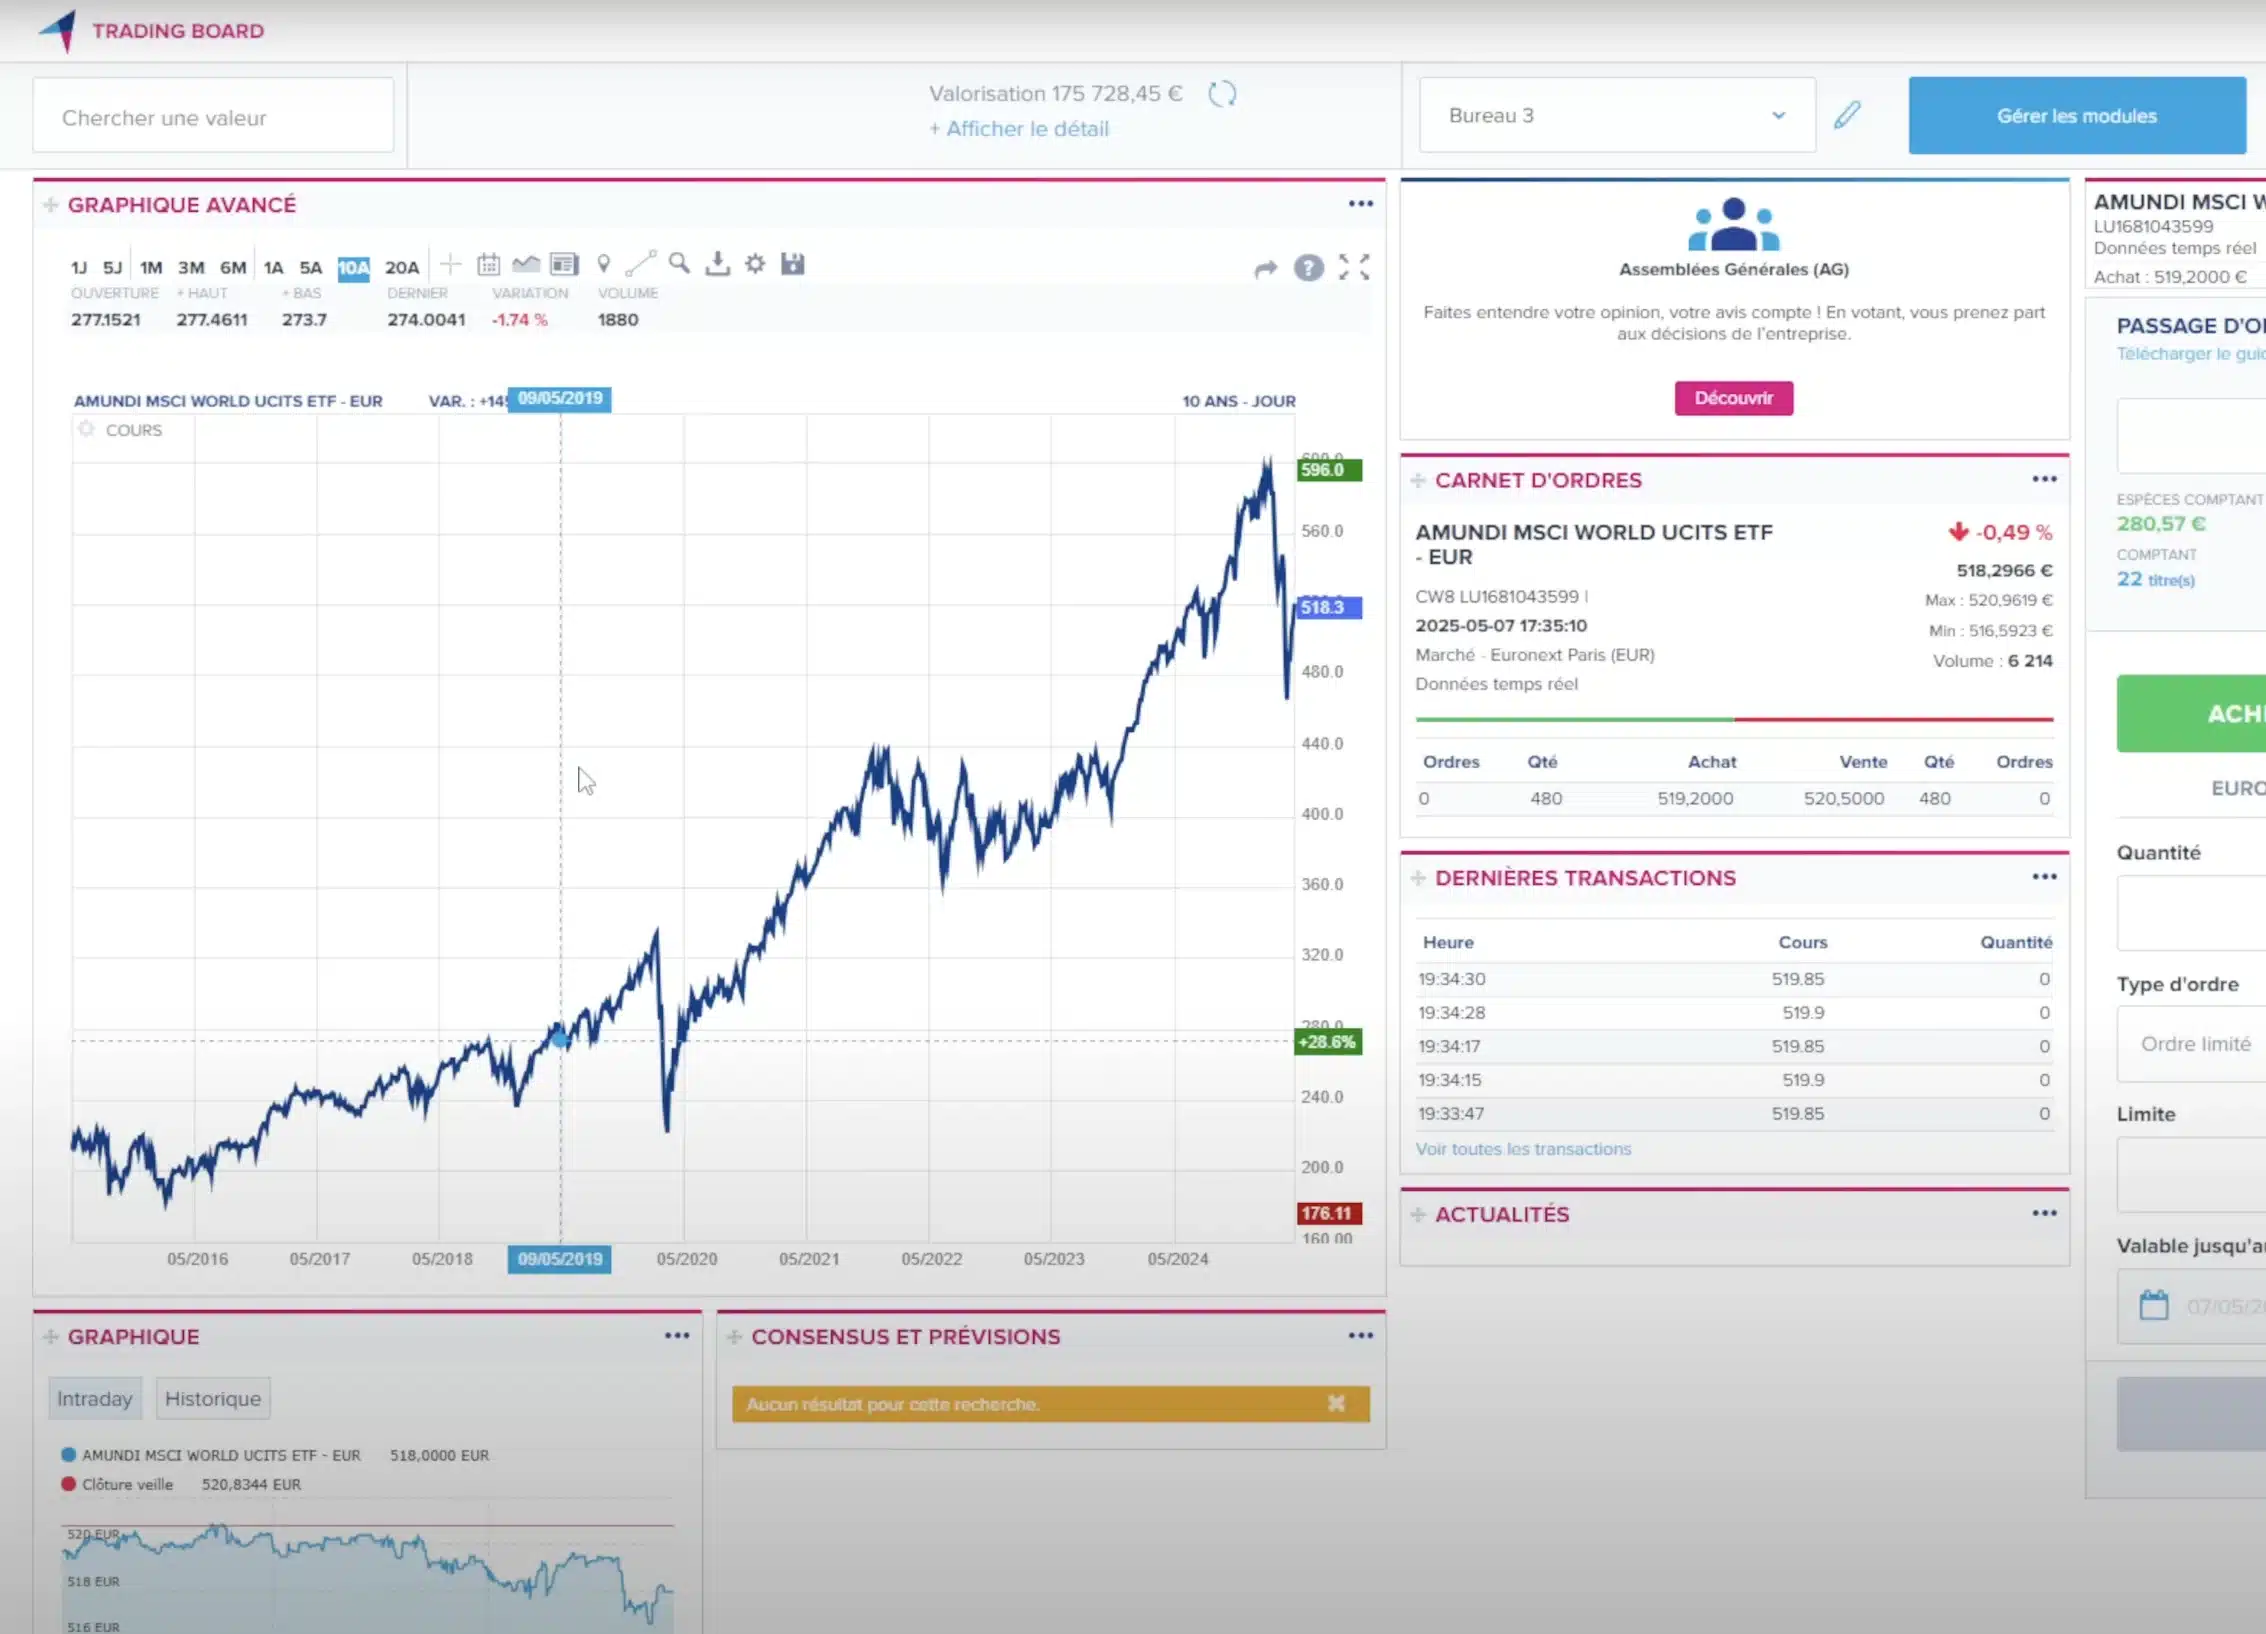2266x1634 pixels.
Task: Open Graphique Avancé three-dot menu
Action: pos(1360,204)
